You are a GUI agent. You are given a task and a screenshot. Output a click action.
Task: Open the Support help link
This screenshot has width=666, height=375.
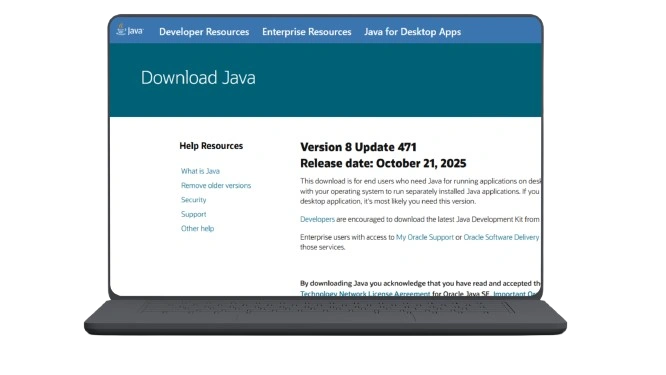(193, 214)
